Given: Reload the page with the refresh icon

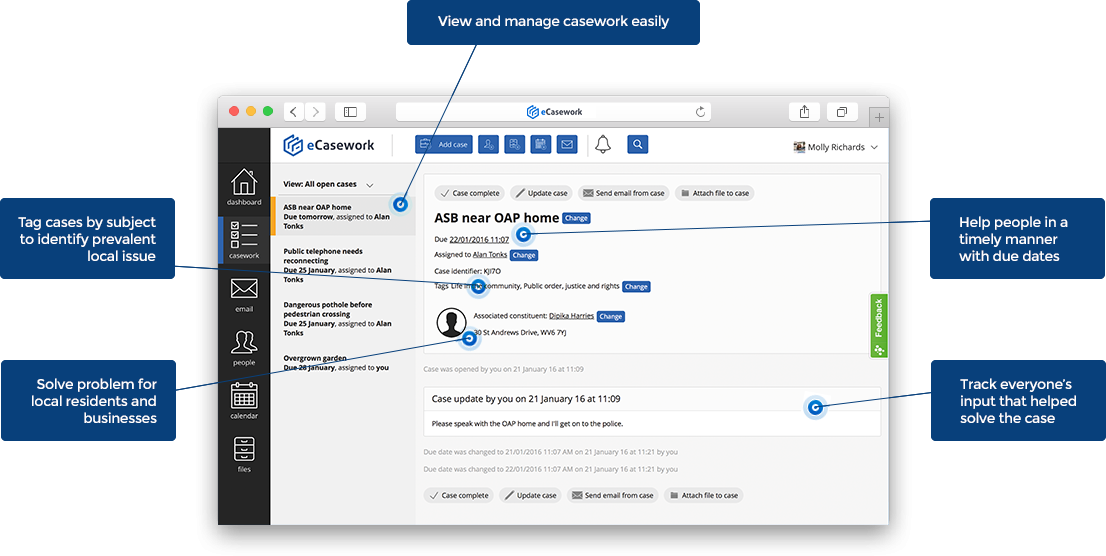Looking at the screenshot, I should [700, 111].
